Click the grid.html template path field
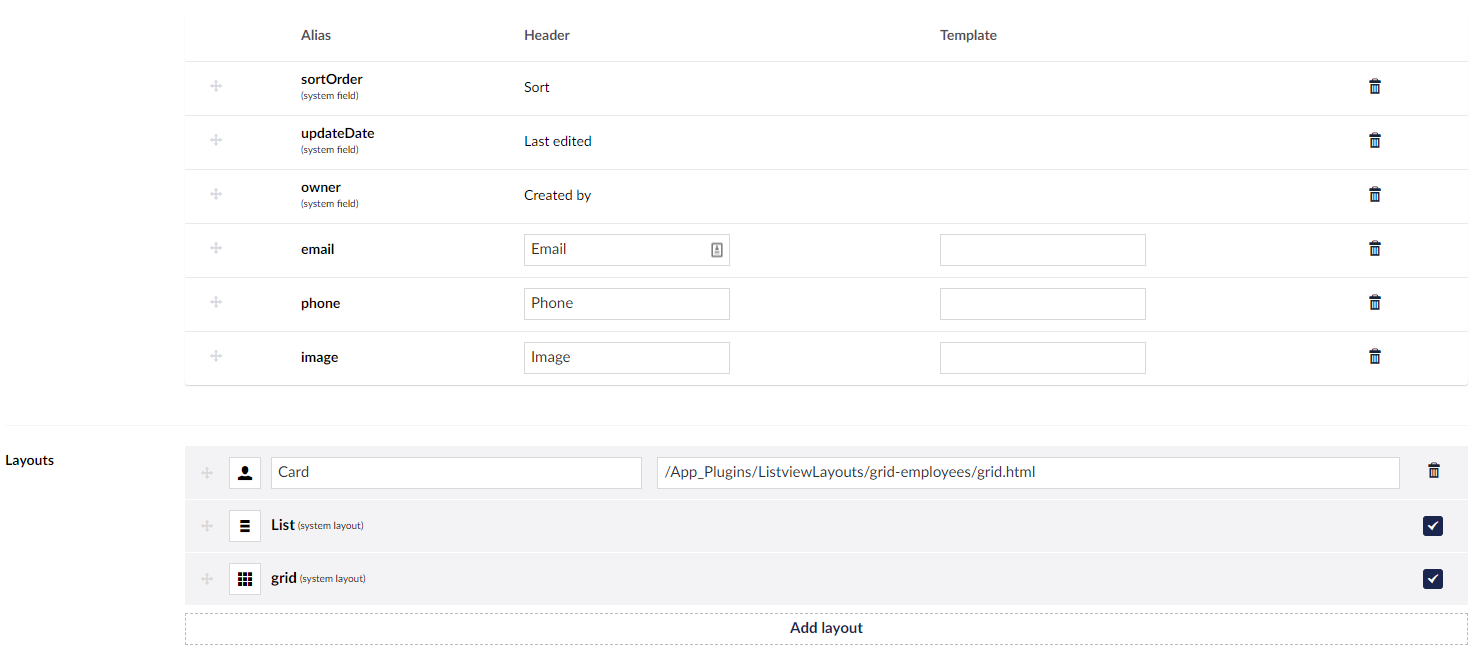The height and width of the screenshot is (656, 1478). tap(1028, 471)
